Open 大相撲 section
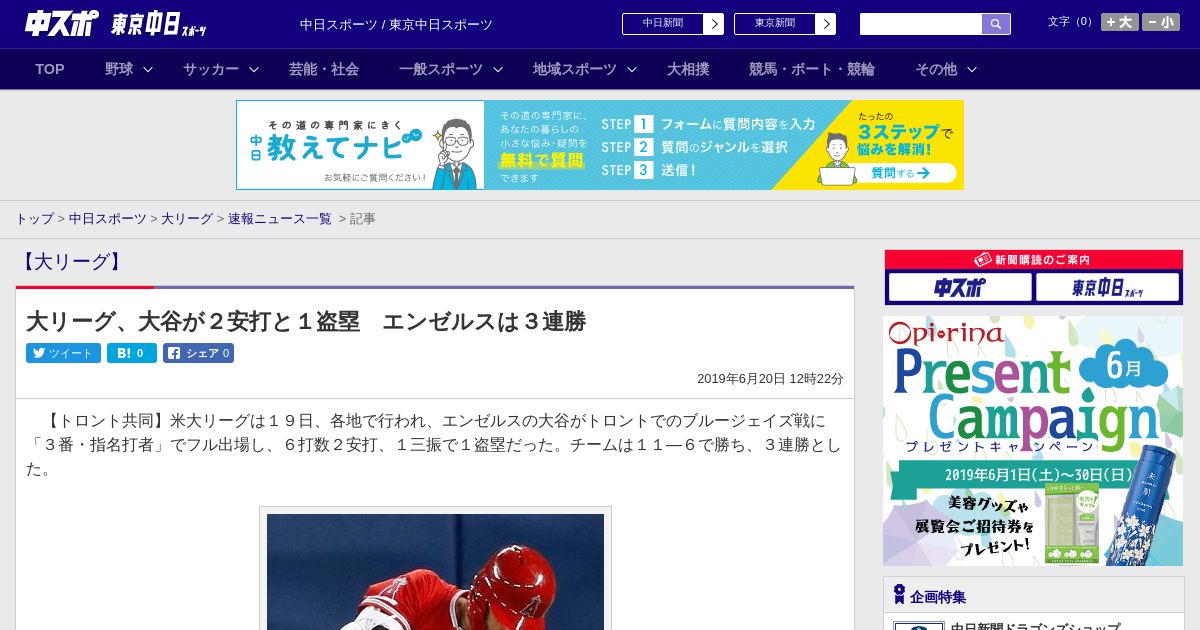 coord(688,69)
